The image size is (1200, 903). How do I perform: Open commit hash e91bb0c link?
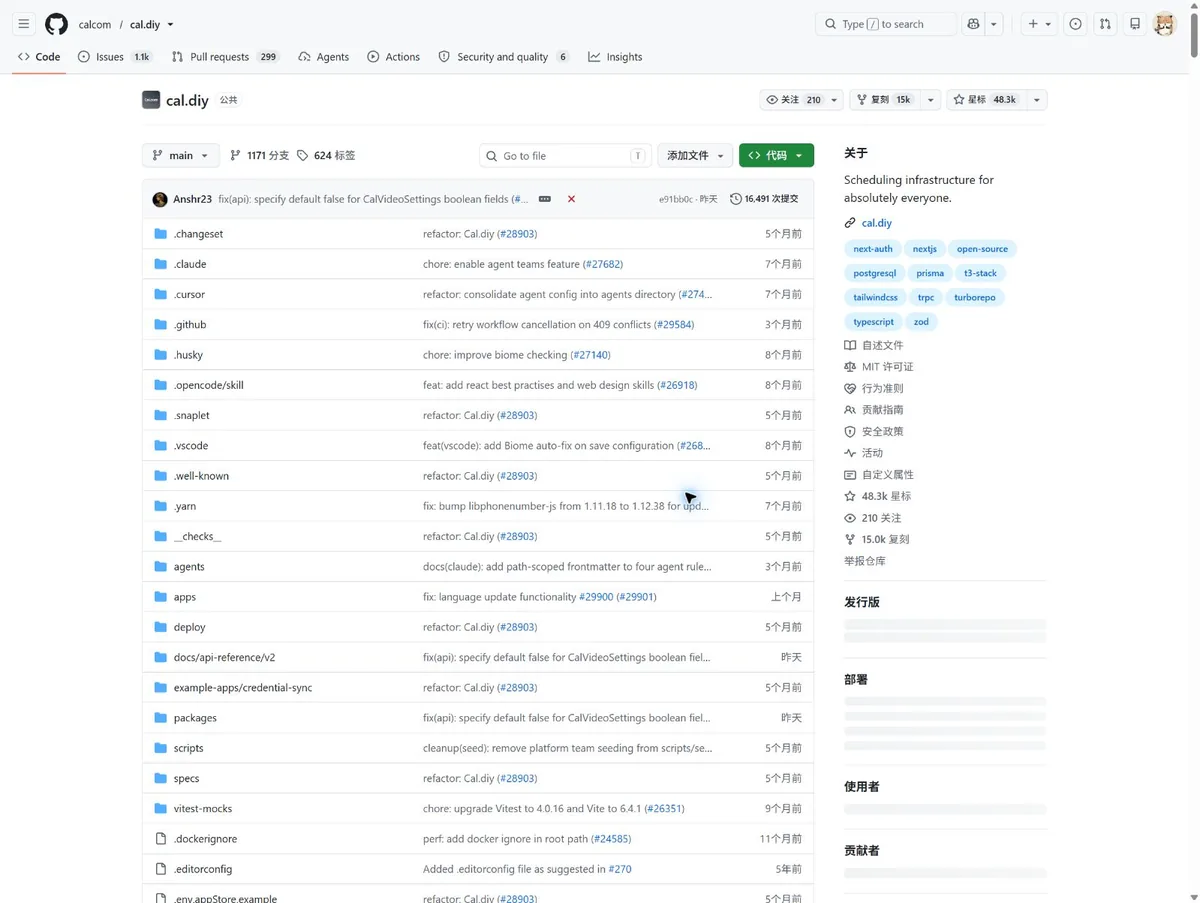coord(675,199)
